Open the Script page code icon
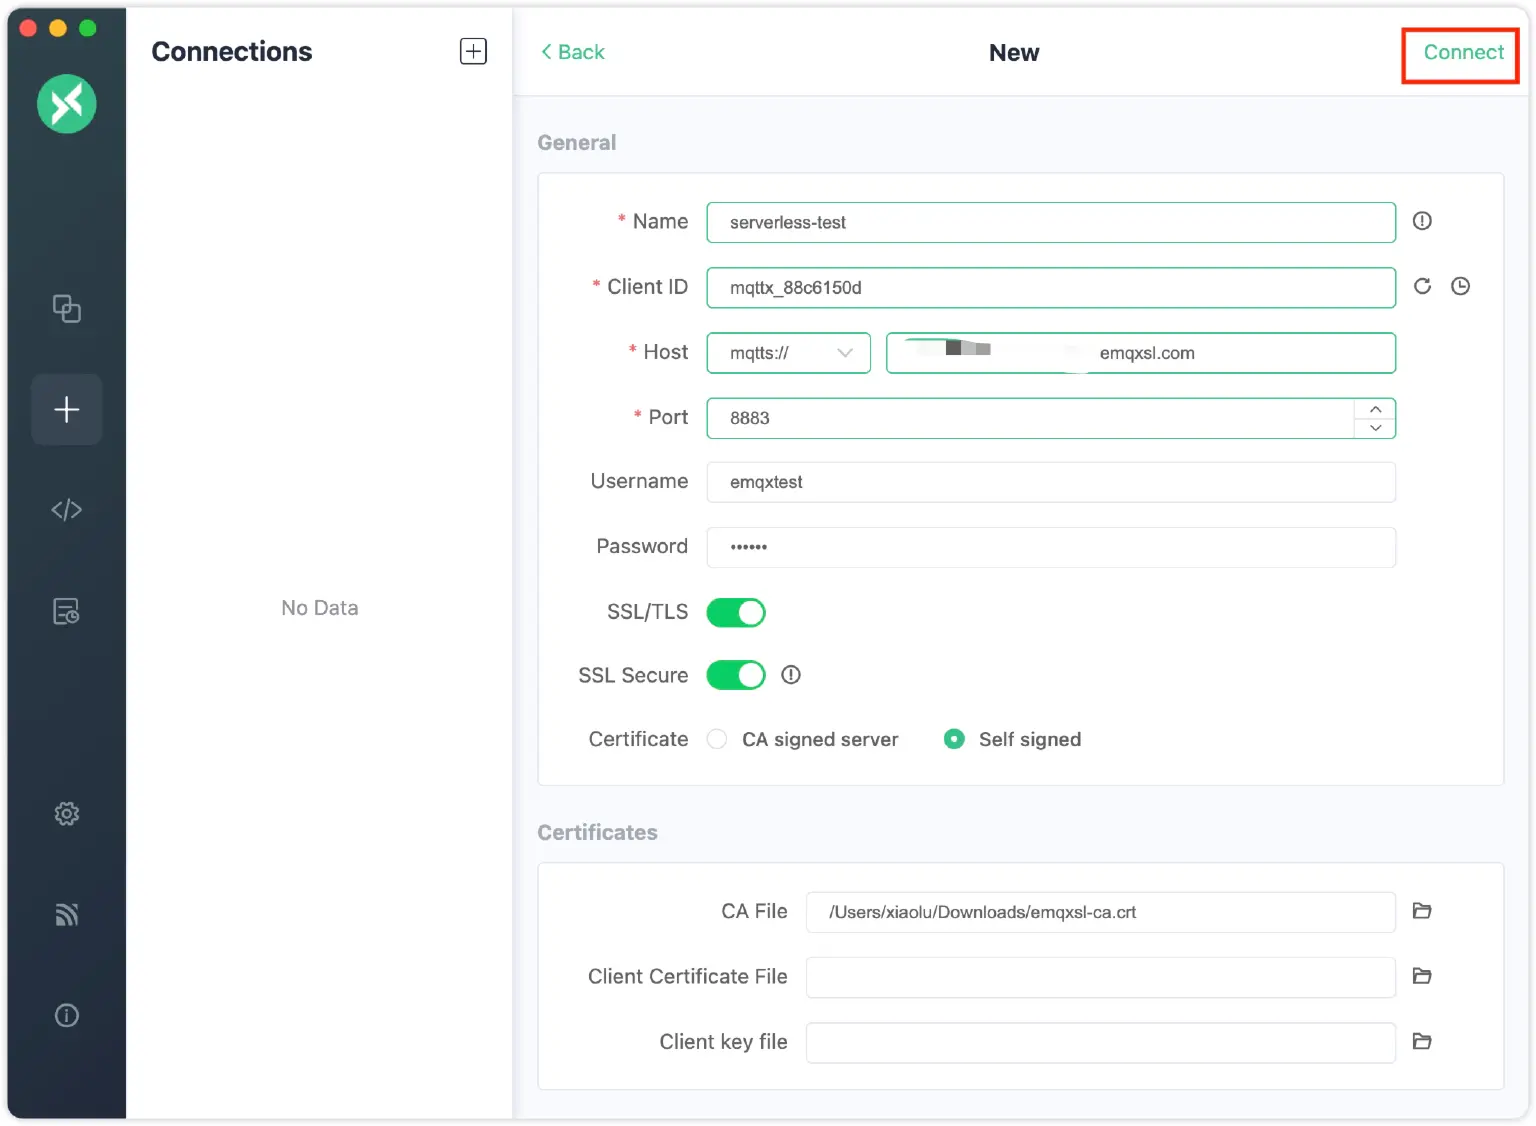 (66, 510)
